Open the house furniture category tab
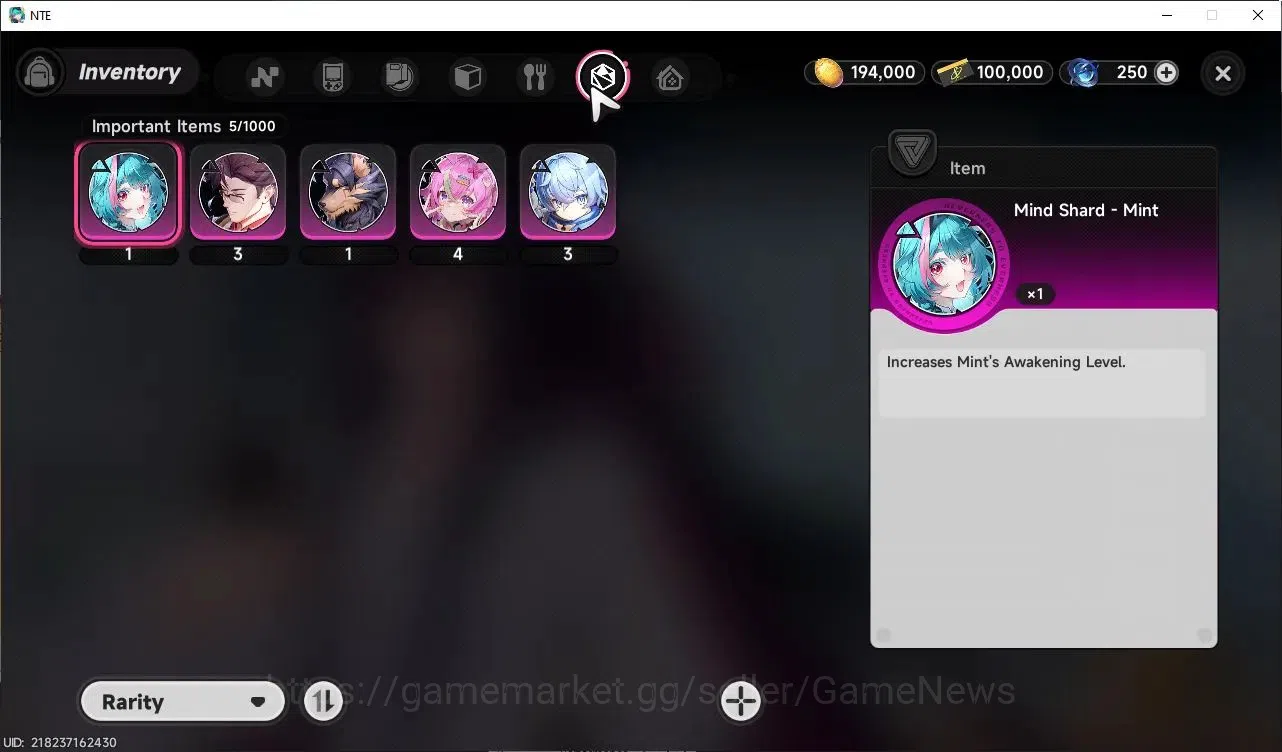This screenshot has height=752, width=1282. [670, 76]
